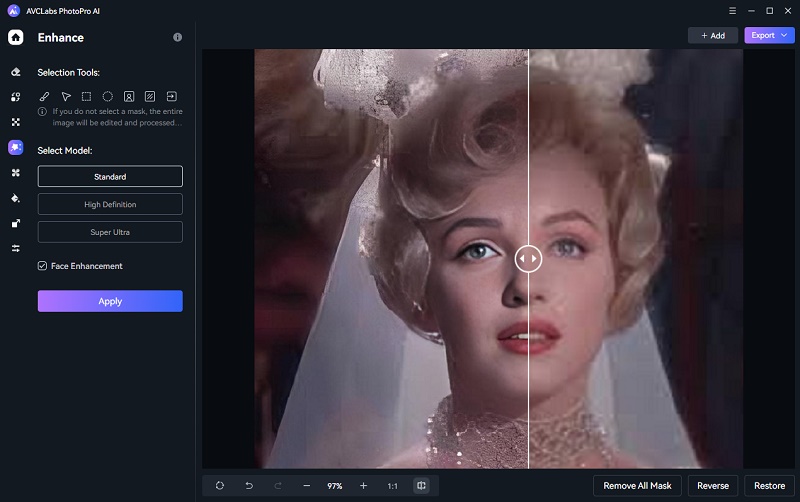Click the mask hint info icon
The height and width of the screenshot is (502, 800).
[42, 111]
